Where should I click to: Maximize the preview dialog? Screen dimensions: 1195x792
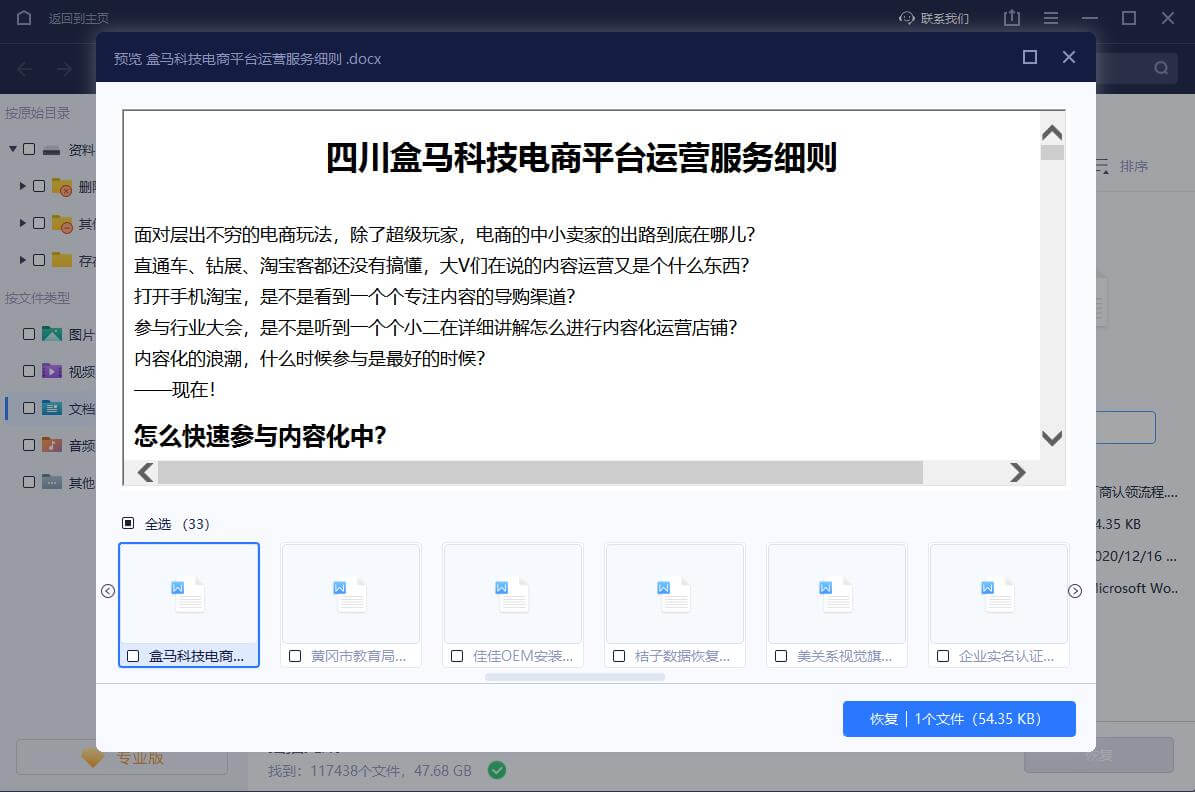click(1030, 57)
